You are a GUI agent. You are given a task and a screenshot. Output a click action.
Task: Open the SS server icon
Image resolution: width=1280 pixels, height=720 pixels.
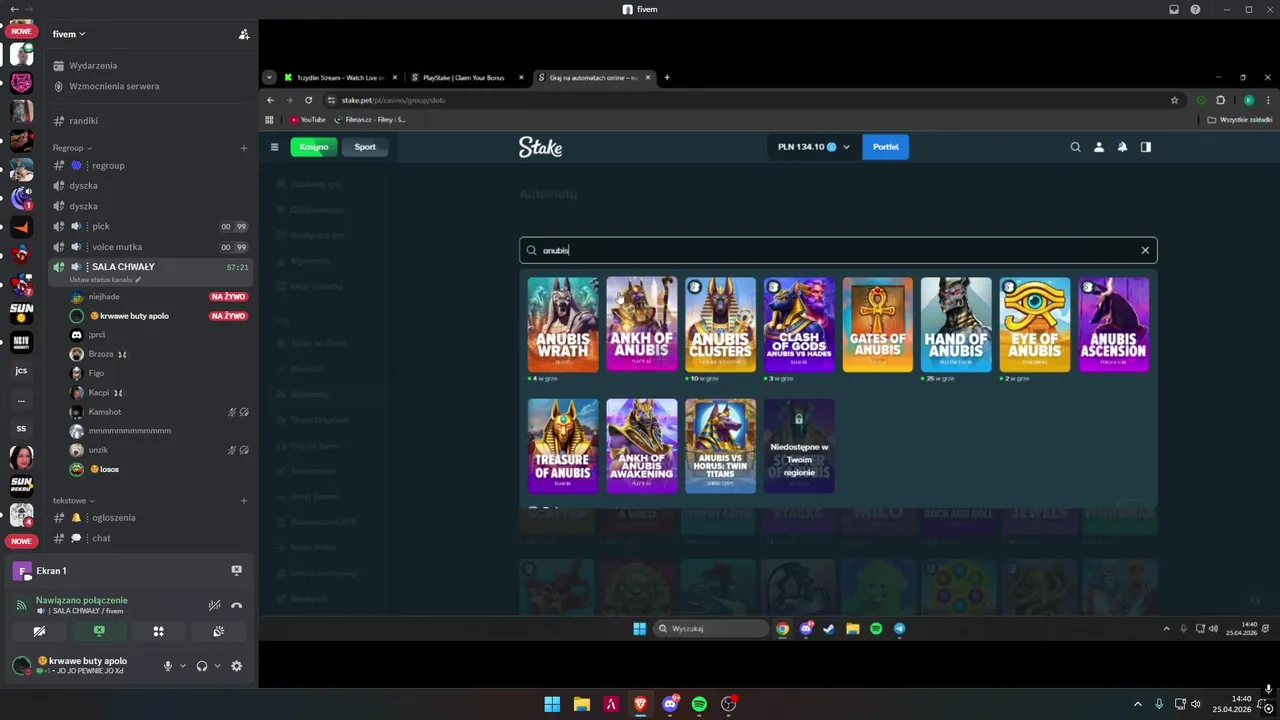point(21,428)
